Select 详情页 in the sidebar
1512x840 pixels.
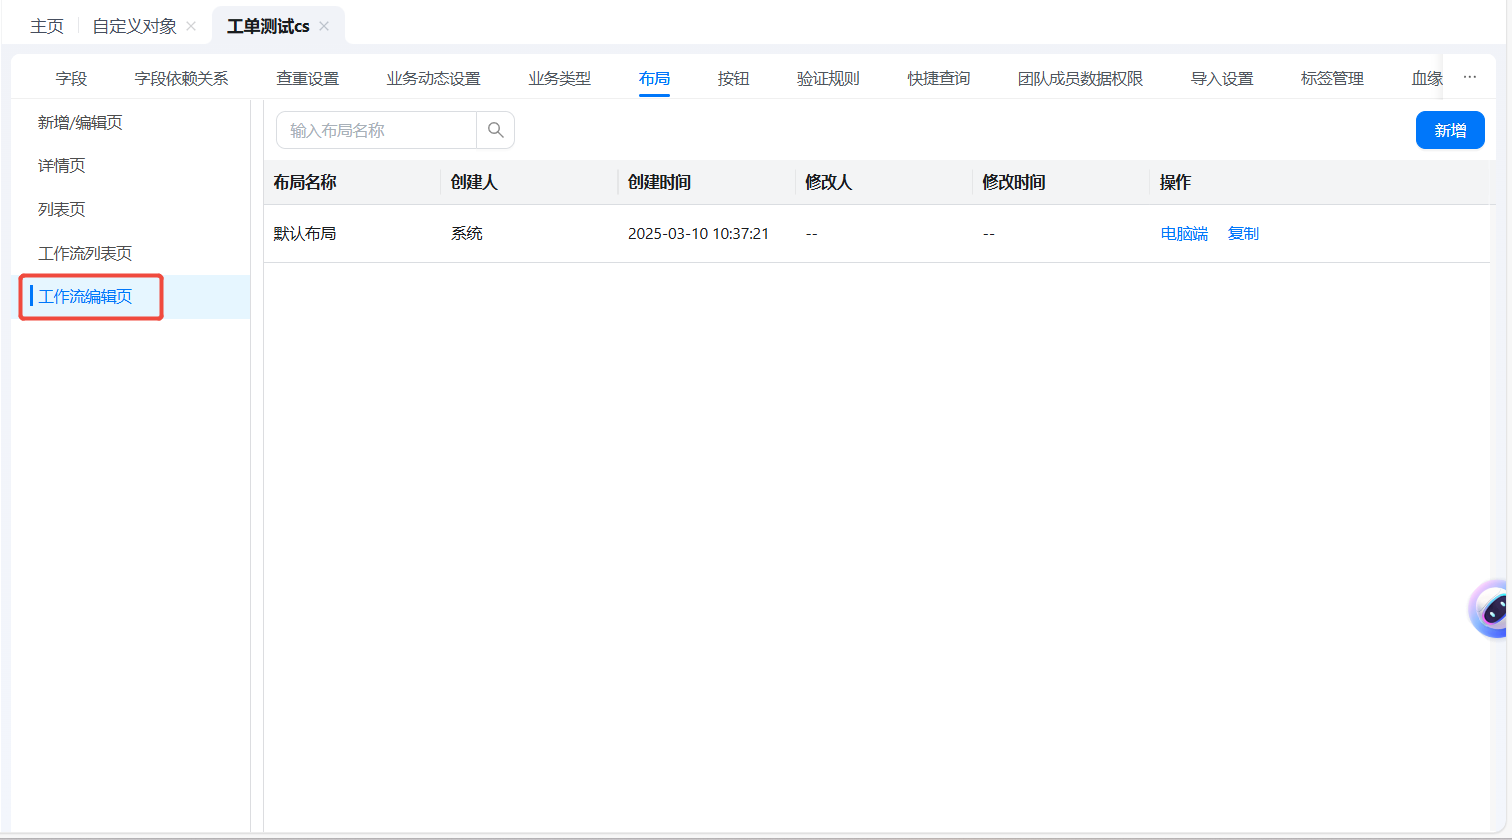coord(131,165)
